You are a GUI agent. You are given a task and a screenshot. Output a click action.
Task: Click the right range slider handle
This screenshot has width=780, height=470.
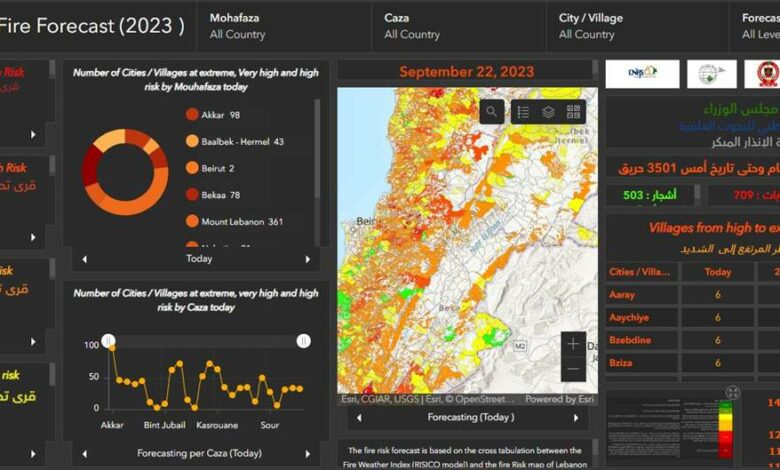point(303,341)
